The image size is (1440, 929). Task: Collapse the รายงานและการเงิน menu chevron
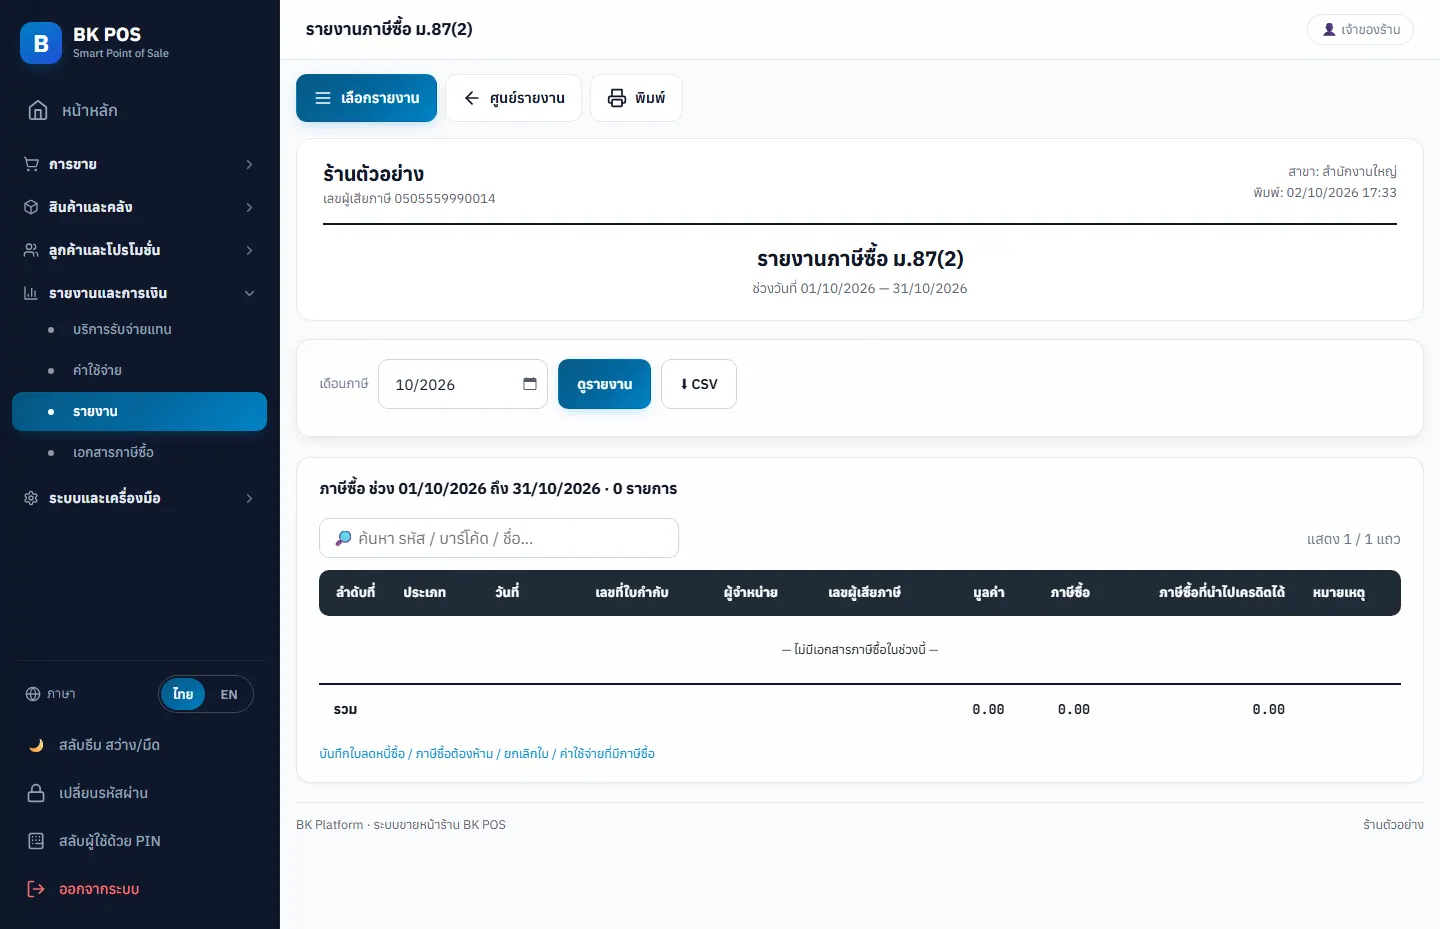tap(249, 293)
